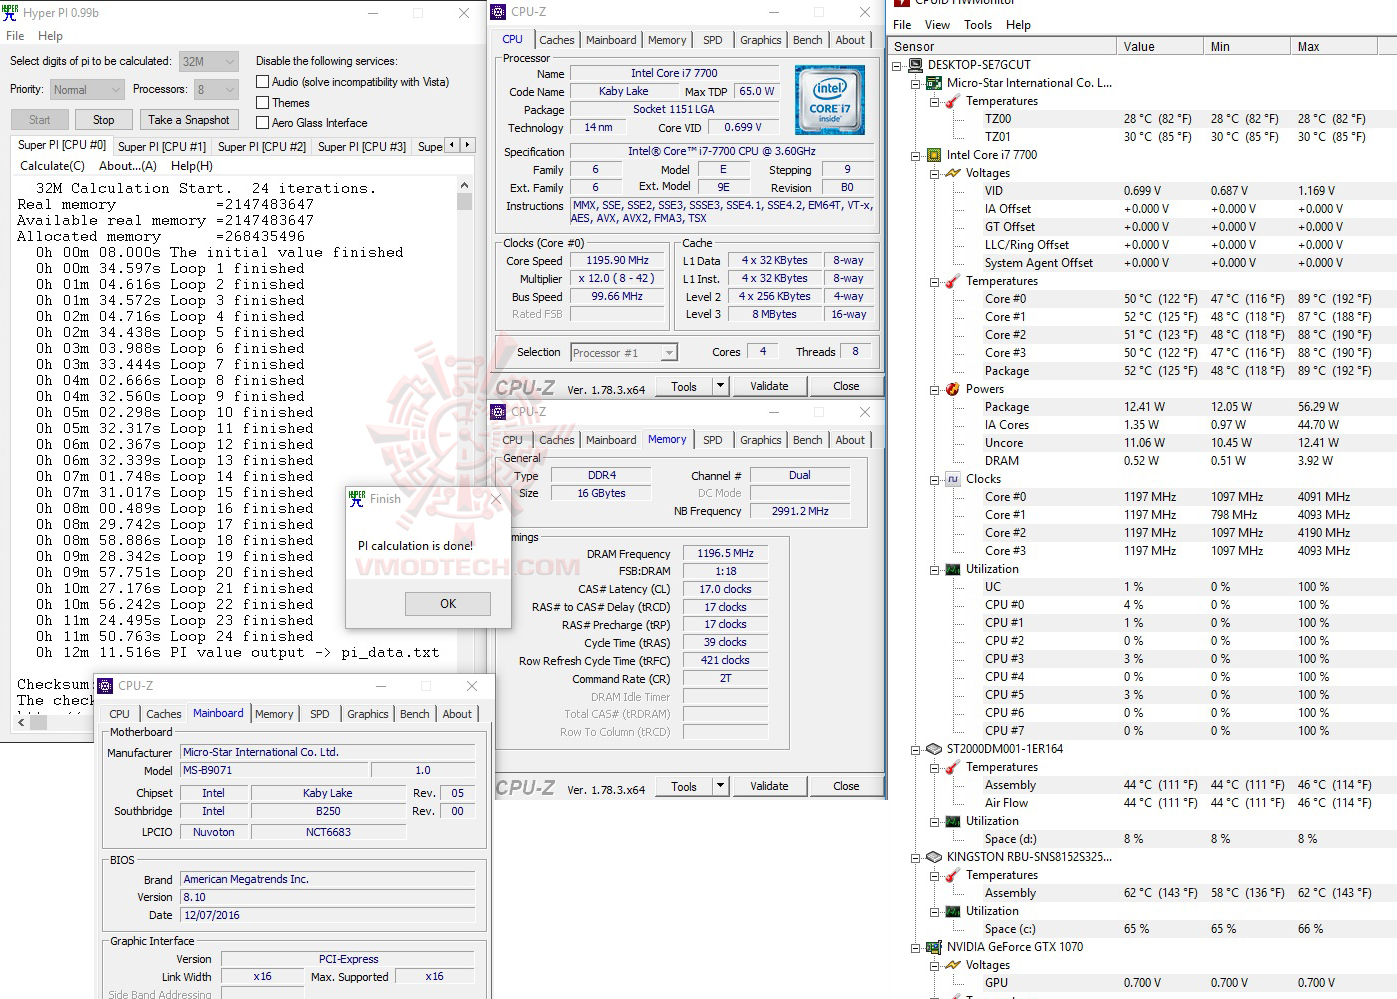Collapse the NVIDIA GeForce GTX 1070 node

coord(915,947)
